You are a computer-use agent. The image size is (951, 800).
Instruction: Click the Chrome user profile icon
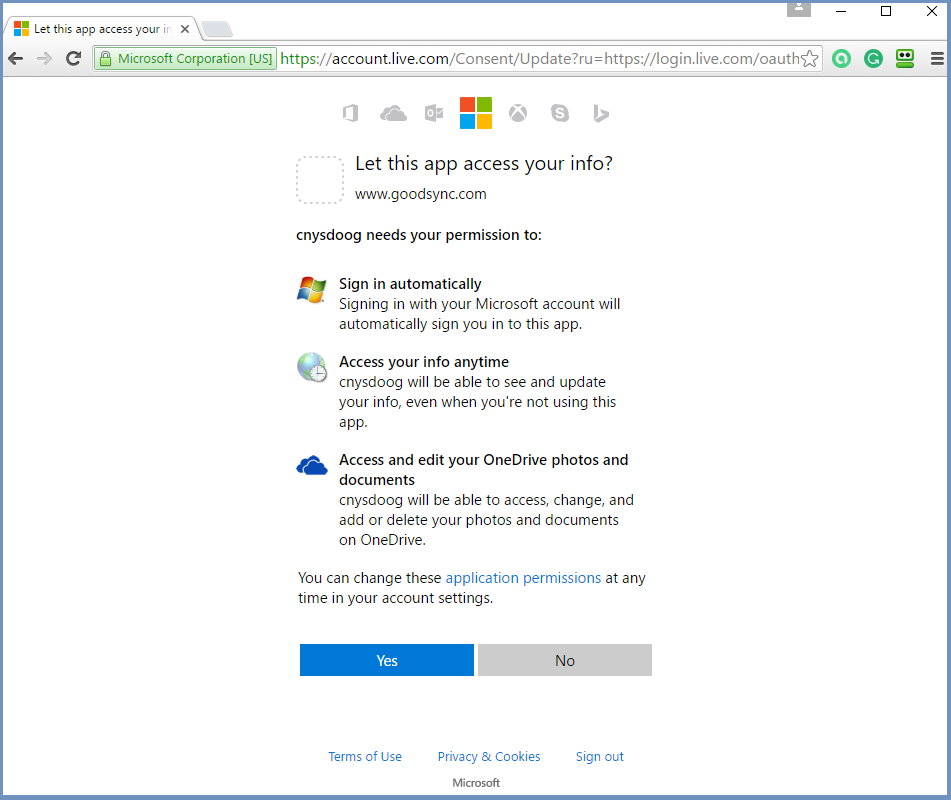(x=799, y=8)
